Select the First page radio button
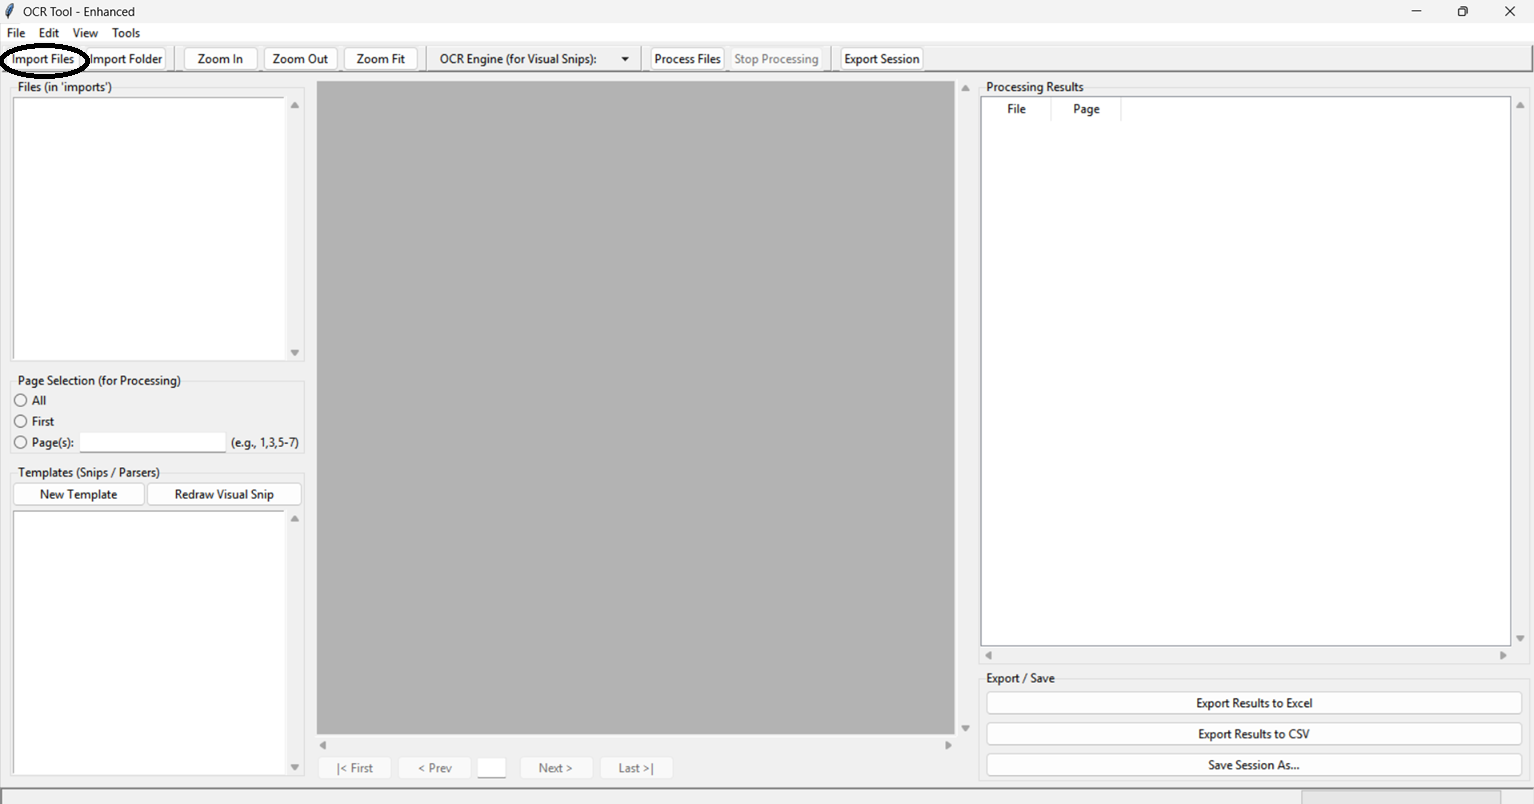 (21, 421)
